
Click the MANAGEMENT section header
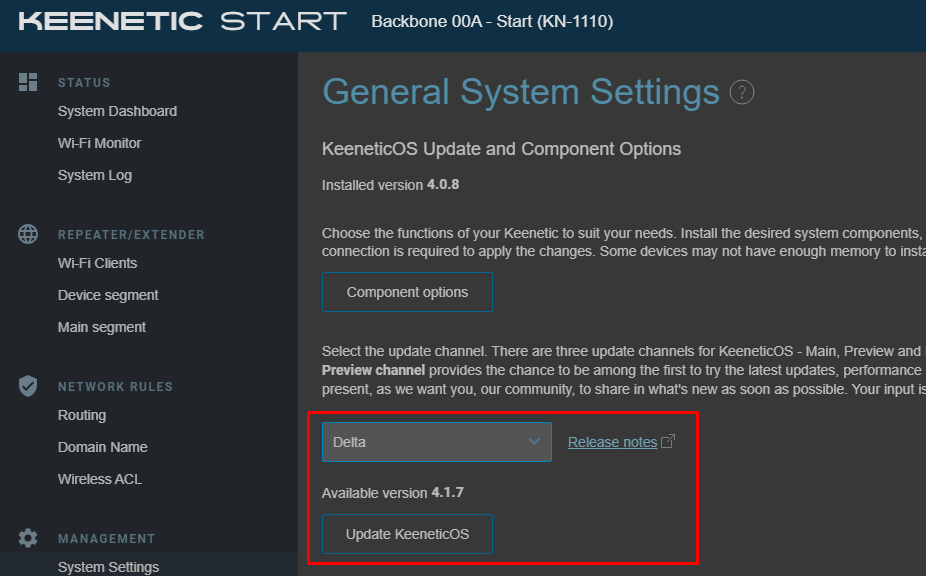coord(106,539)
